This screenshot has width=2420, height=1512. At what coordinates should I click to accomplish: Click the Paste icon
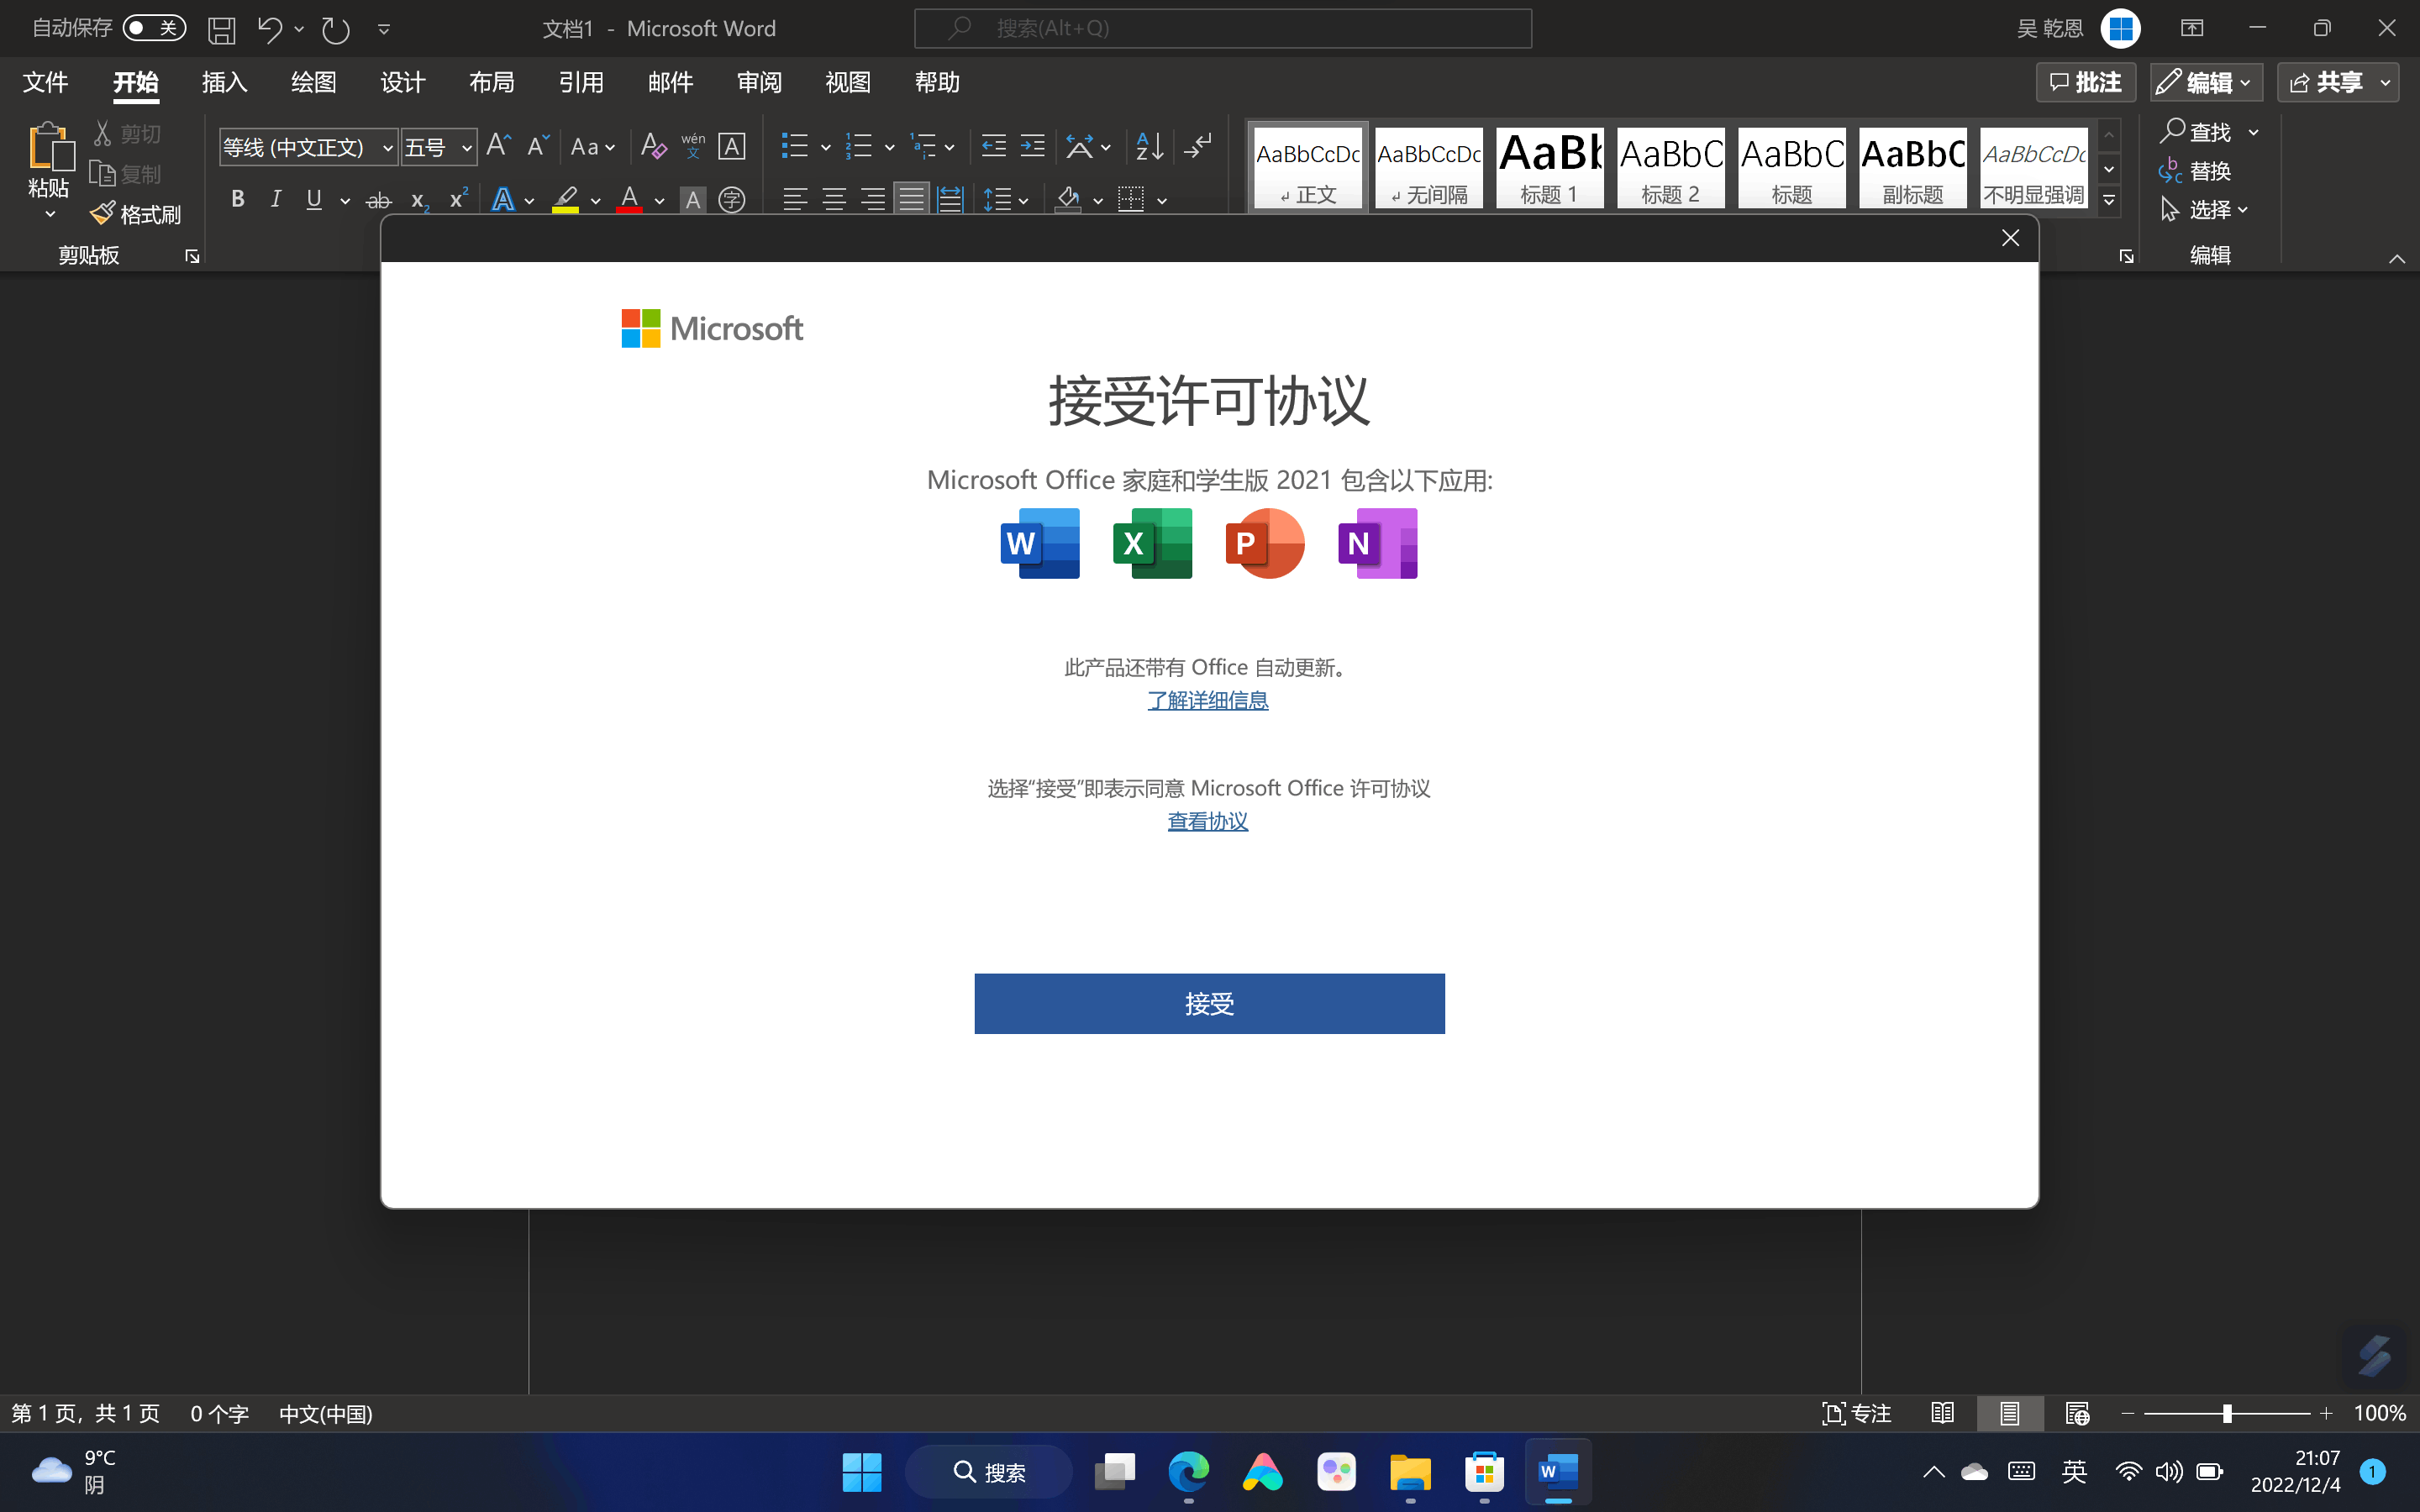[49, 160]
